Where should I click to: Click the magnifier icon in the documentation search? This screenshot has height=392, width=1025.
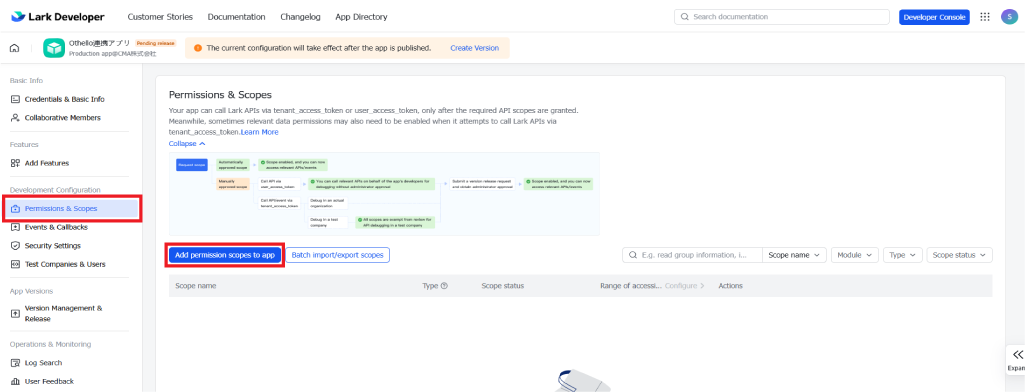click(685, 17)
